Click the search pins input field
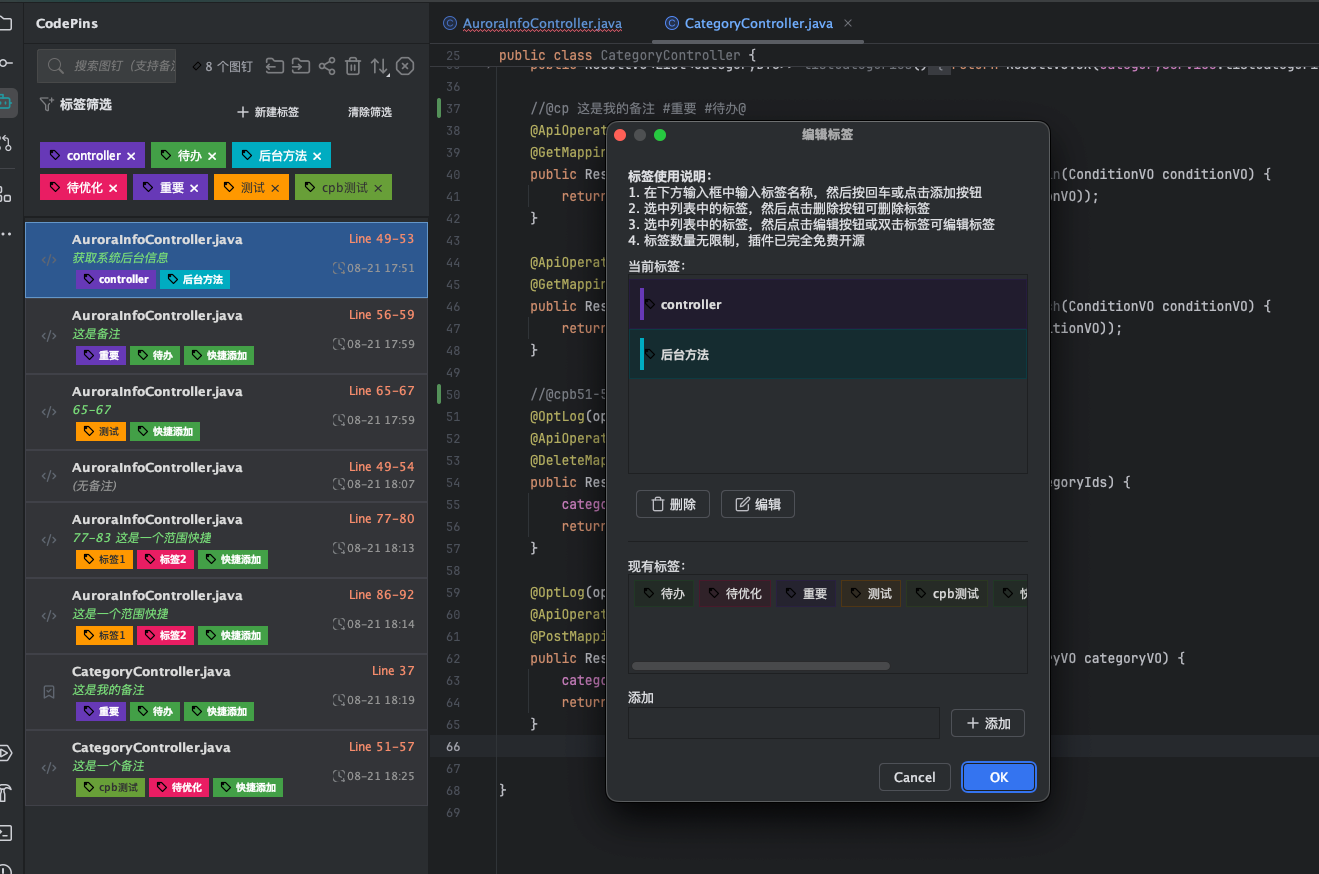The image size is (1319, 874). 107,66
